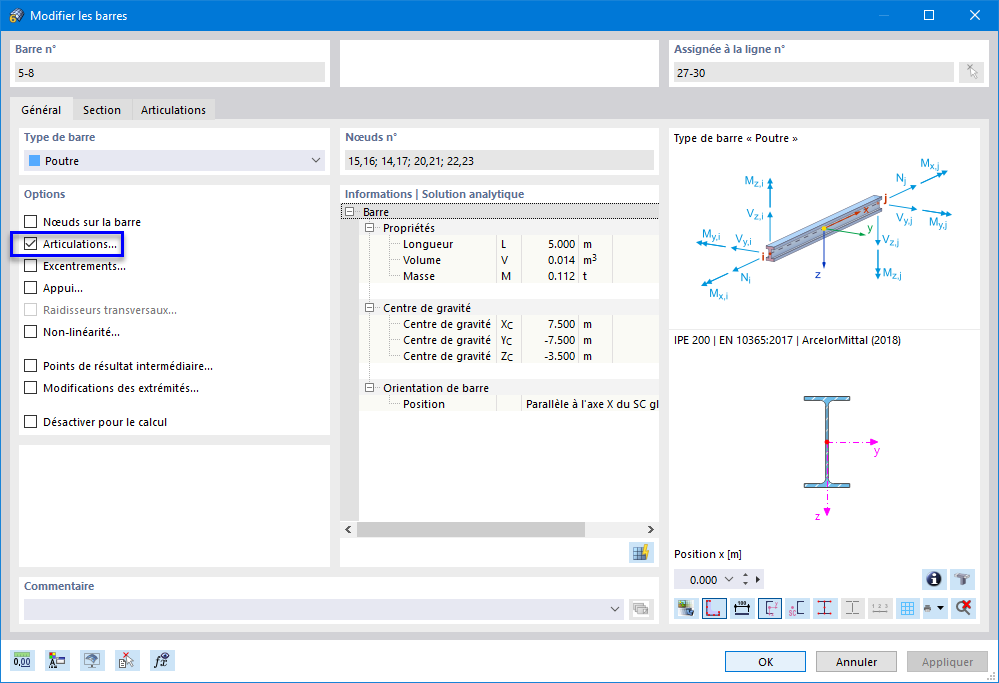The width and height of the screenshot is (999, 683).
Task: Open the Type de barre Poutre dropdown
Action: coord(175,161)
